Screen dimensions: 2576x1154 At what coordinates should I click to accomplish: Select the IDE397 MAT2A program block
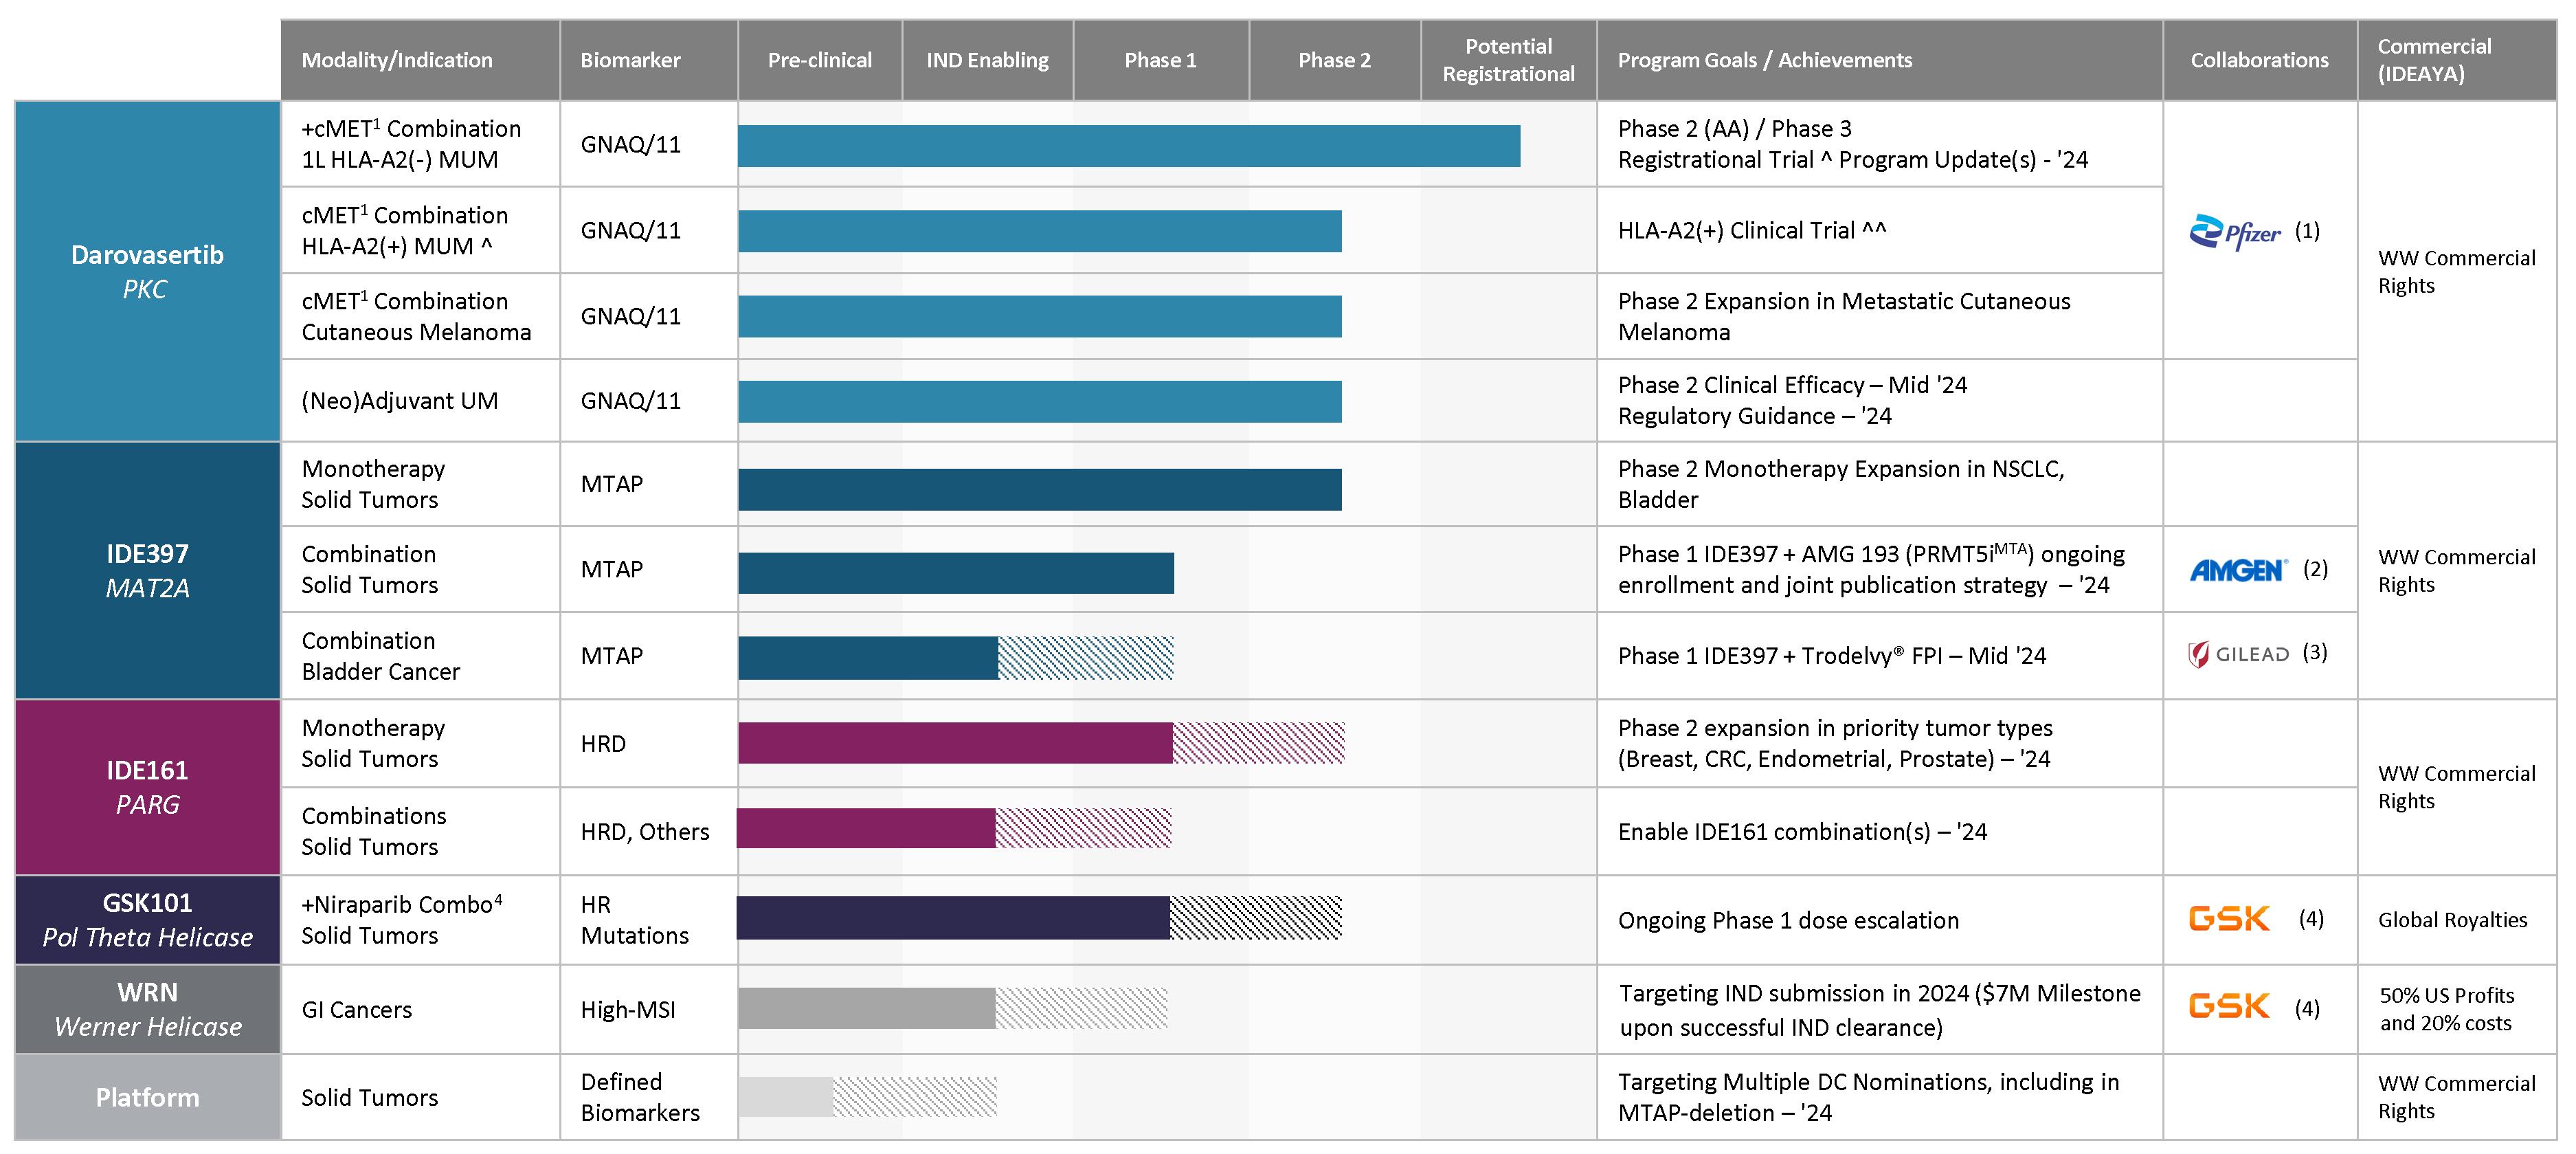point(147,570)
